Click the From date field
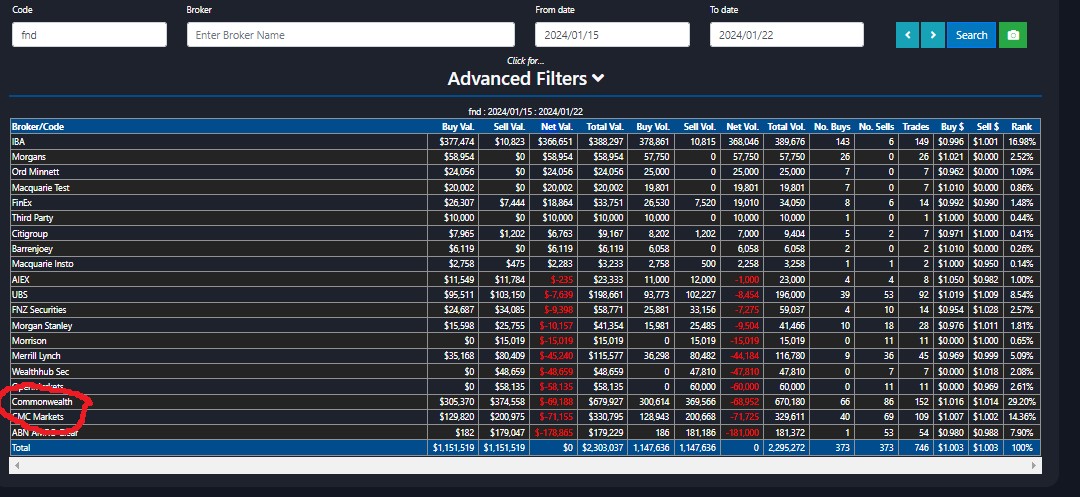 (x=612, y=34)
